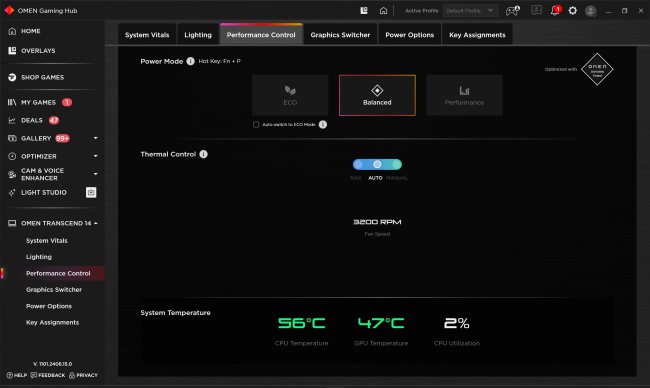Click the OMEN Gaming Hub red diamond logo
Screen dimensions: 650x388
pos(9,10)
